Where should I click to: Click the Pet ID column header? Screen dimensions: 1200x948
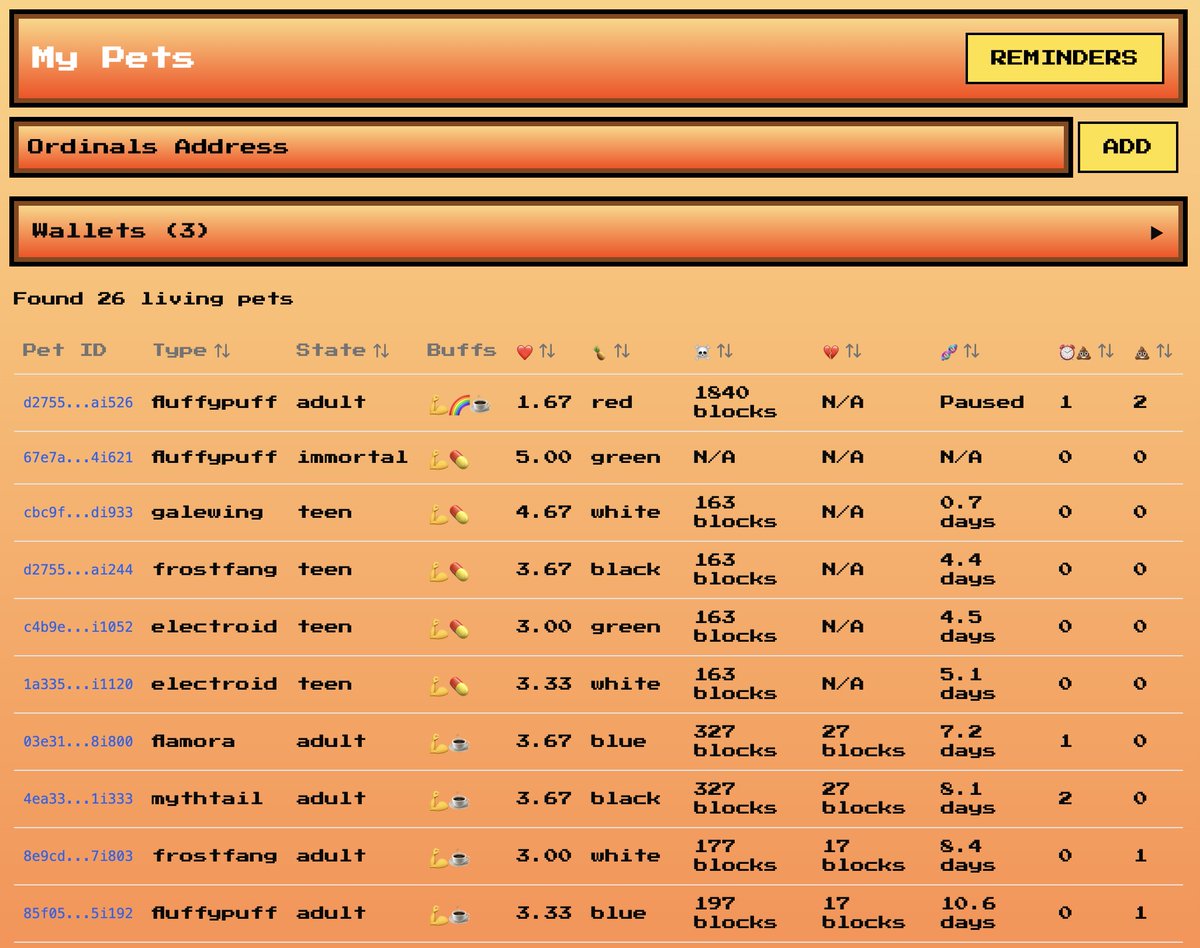coord(64,351)
